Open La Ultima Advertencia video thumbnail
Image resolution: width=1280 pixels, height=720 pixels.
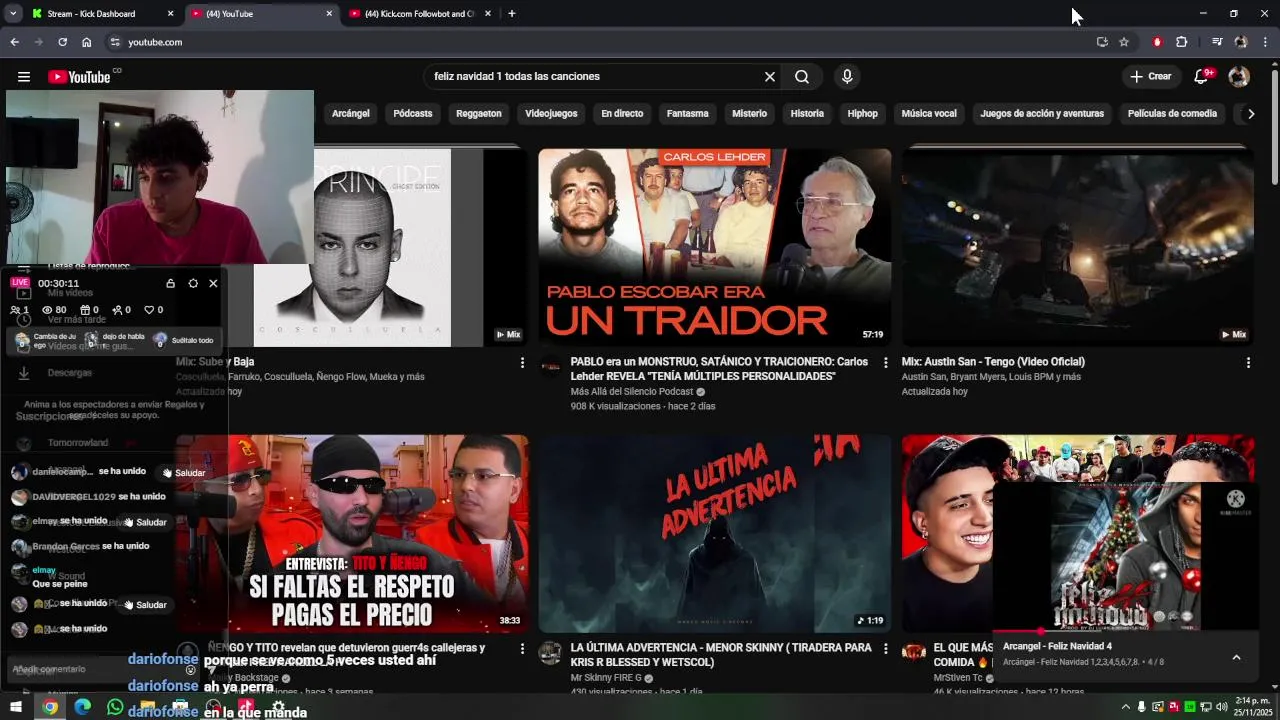tap(715, 534)
